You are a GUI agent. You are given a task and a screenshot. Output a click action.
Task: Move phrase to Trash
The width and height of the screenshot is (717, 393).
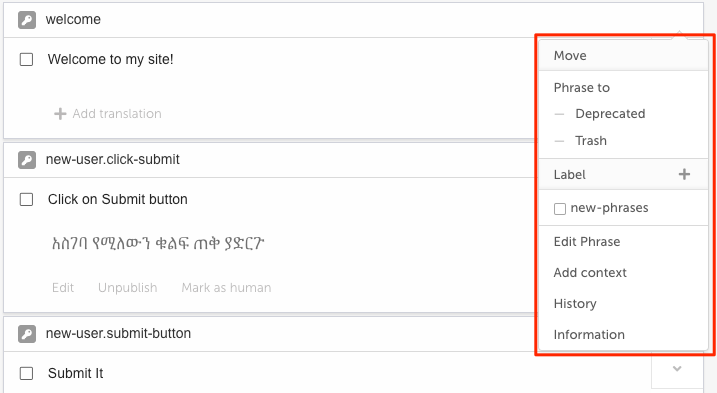591,140
